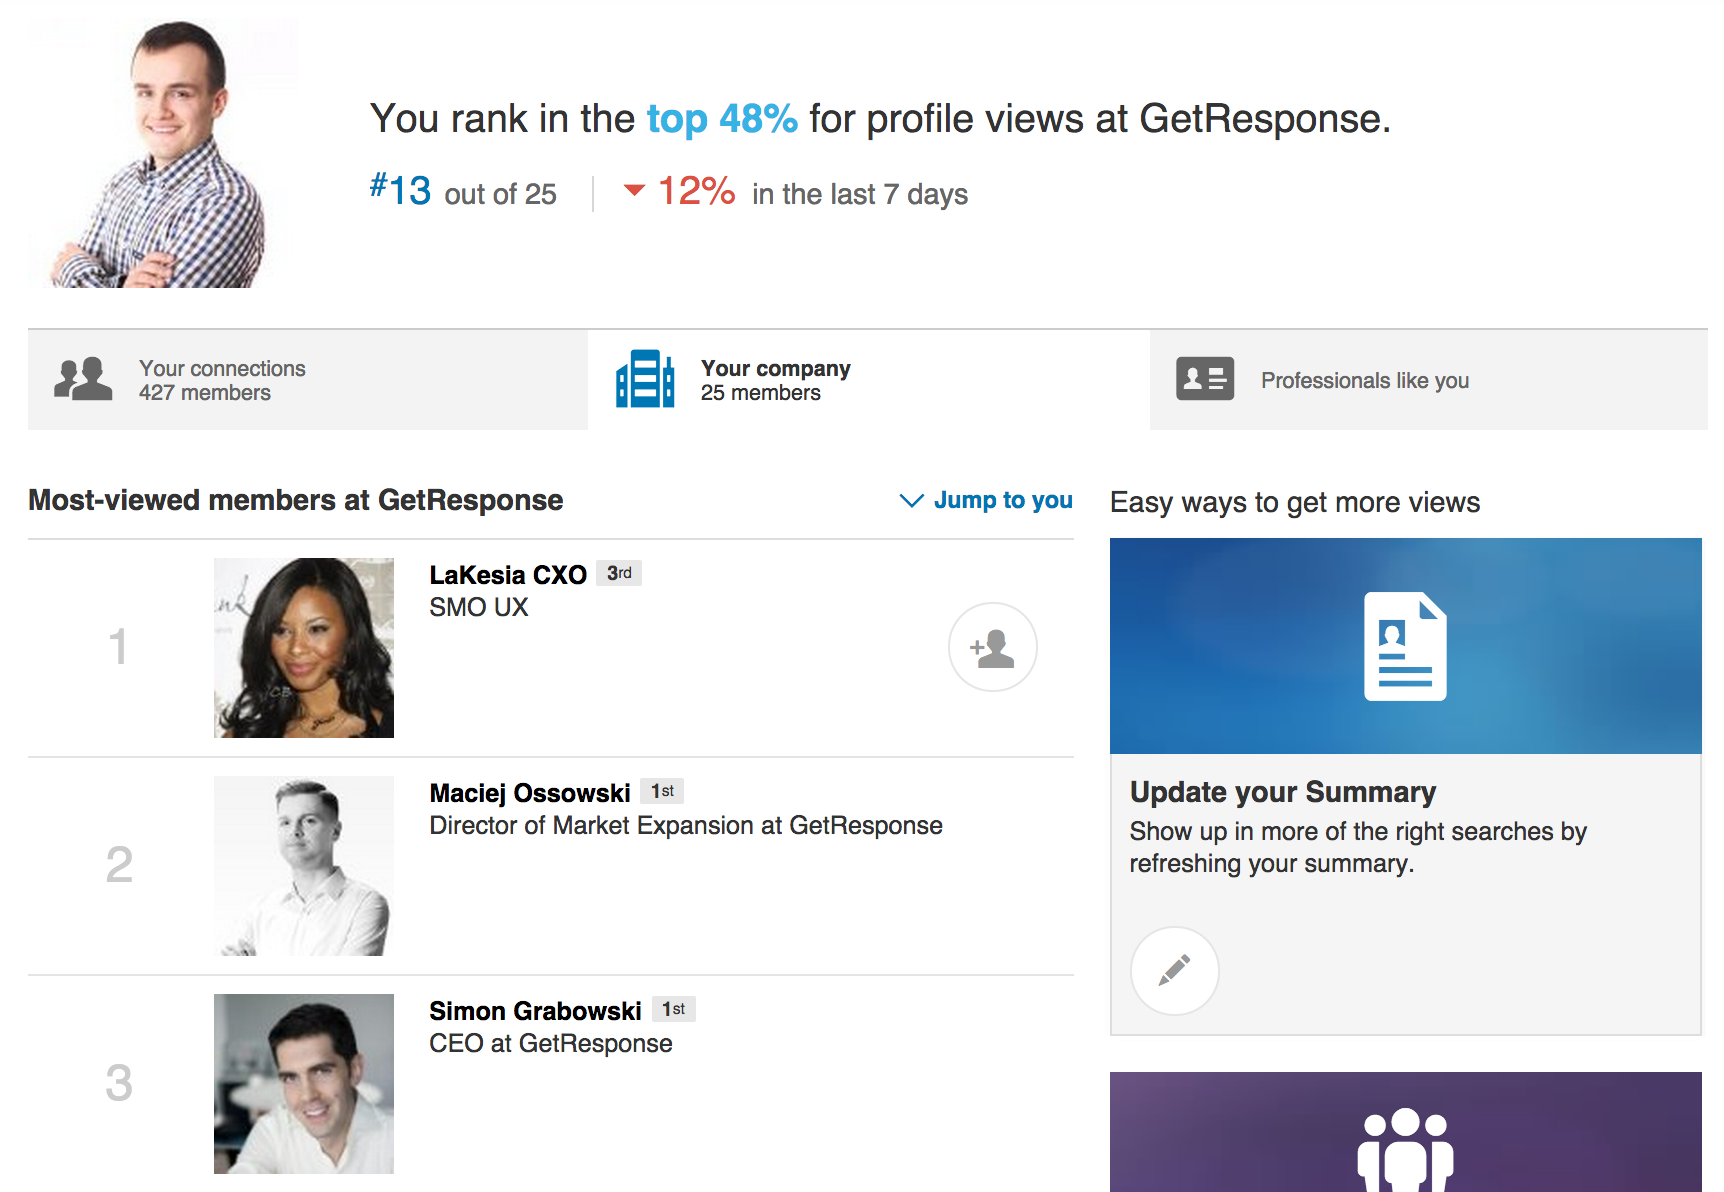Click 'out of 25' text
This screenshot has width=1724, height=1192.
(x=500, y=194)
